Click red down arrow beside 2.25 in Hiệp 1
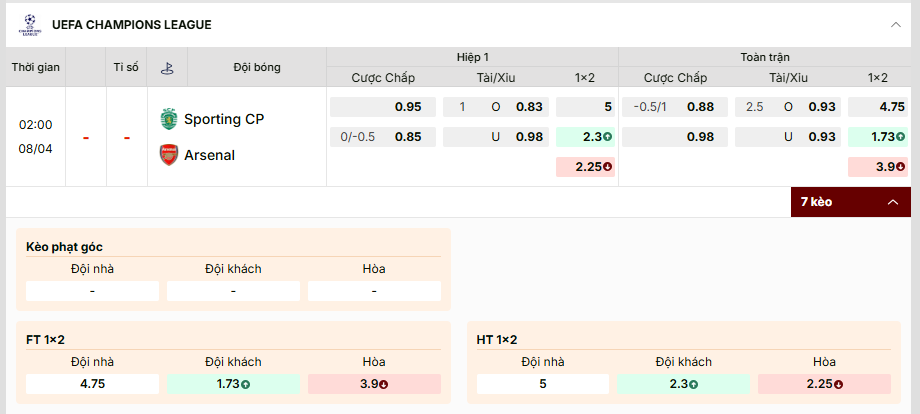 point(607,167)
